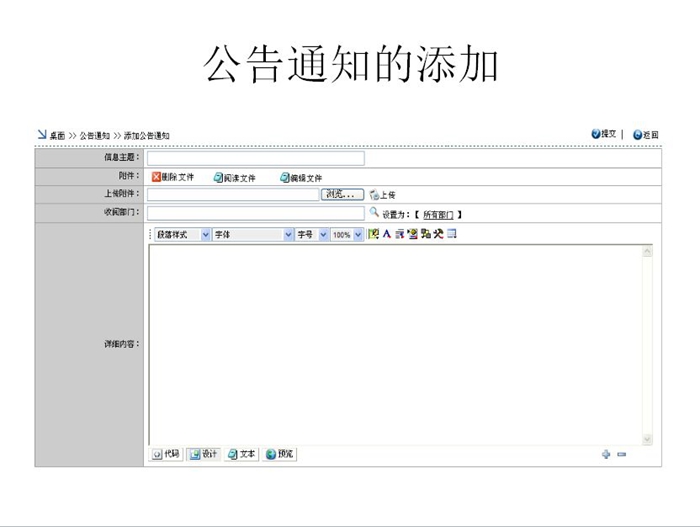This screenshot has width=700, height=527.
Task: Click the 浏览... browse button
Action: coord(342,194)
